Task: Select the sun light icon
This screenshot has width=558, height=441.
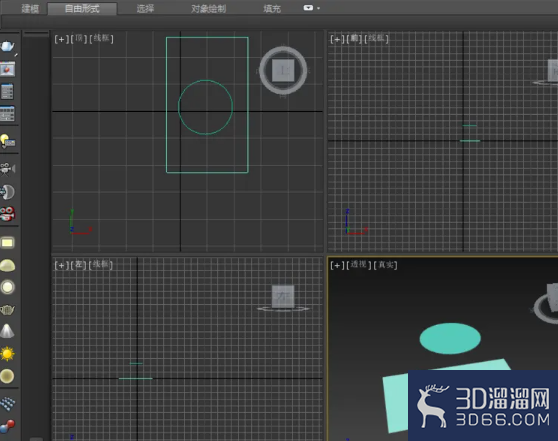Action: pyautogui.click(x=7, y=354)
